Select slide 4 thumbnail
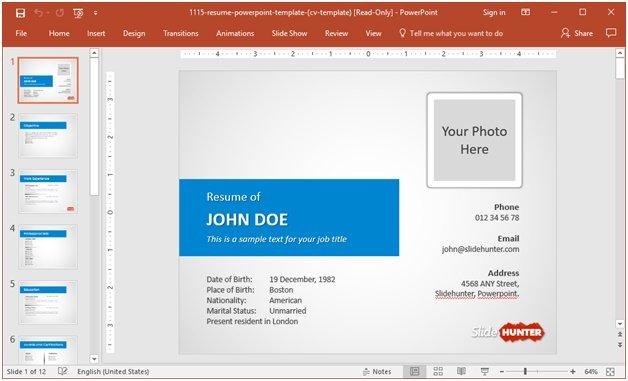 tap(48, 246)
